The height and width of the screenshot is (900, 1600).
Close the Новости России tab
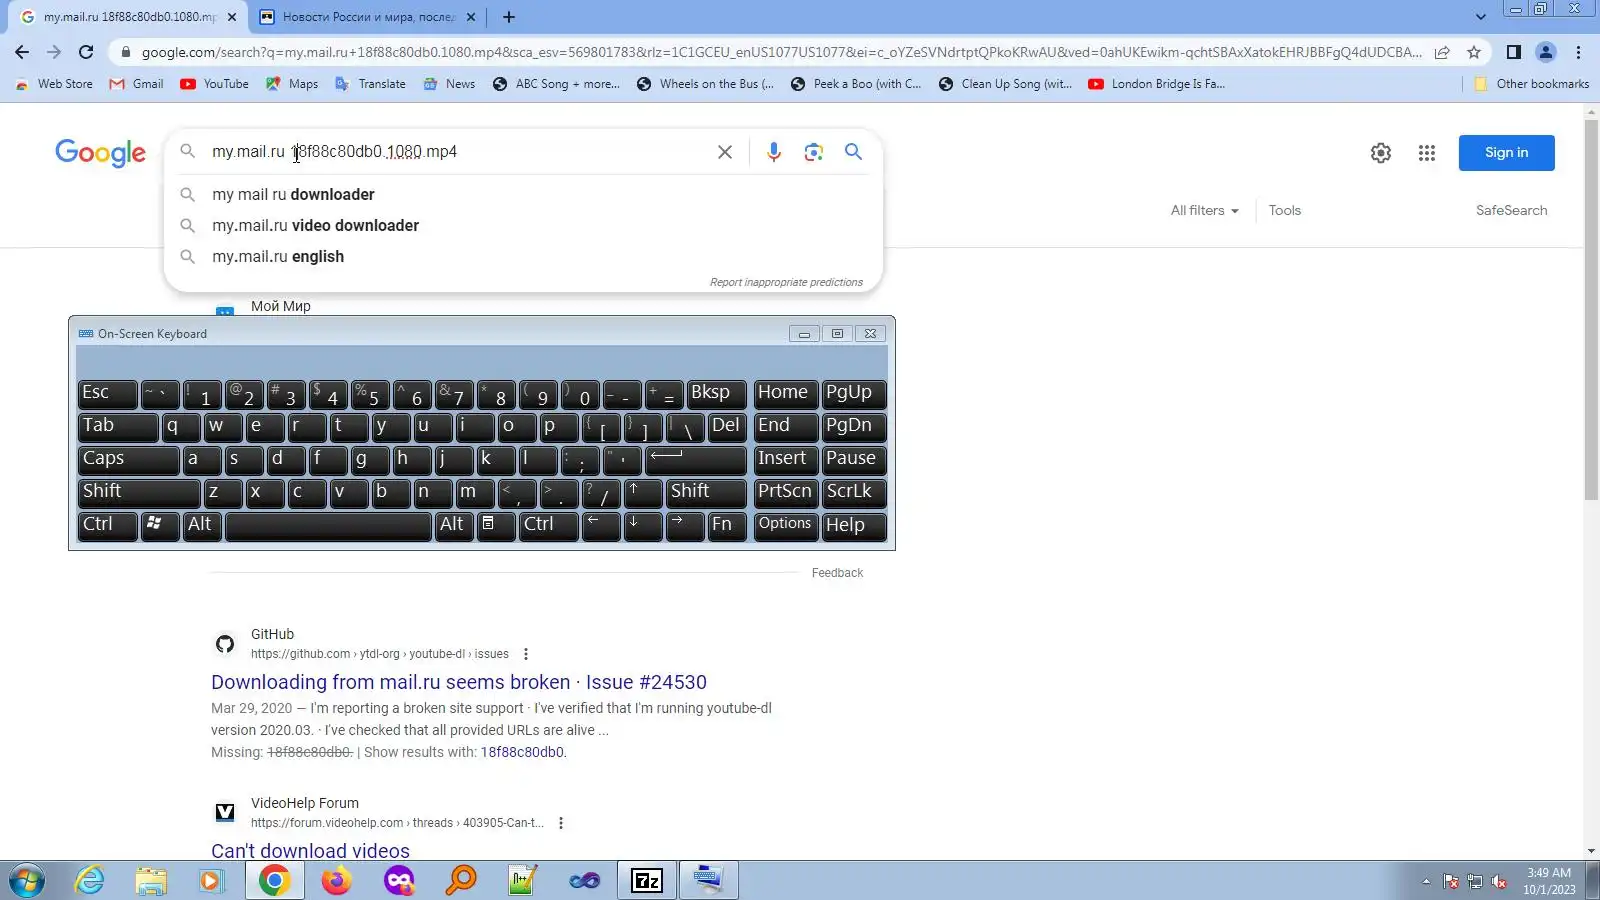(471, 17)
